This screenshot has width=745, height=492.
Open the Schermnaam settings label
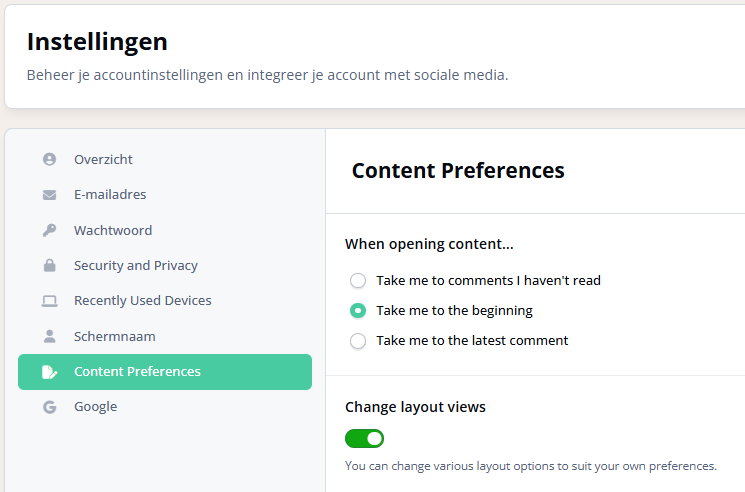[x=115, y=336]
